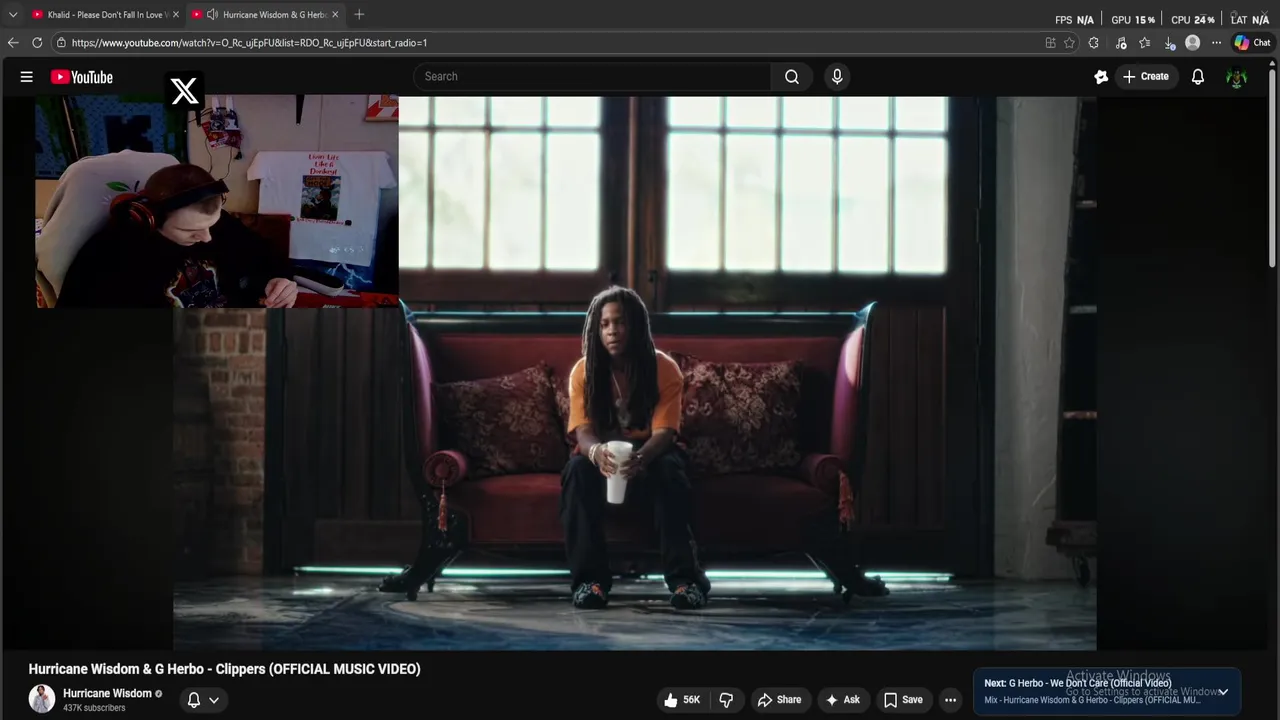Expand the tab search dropdown arrow

[13, 14]
